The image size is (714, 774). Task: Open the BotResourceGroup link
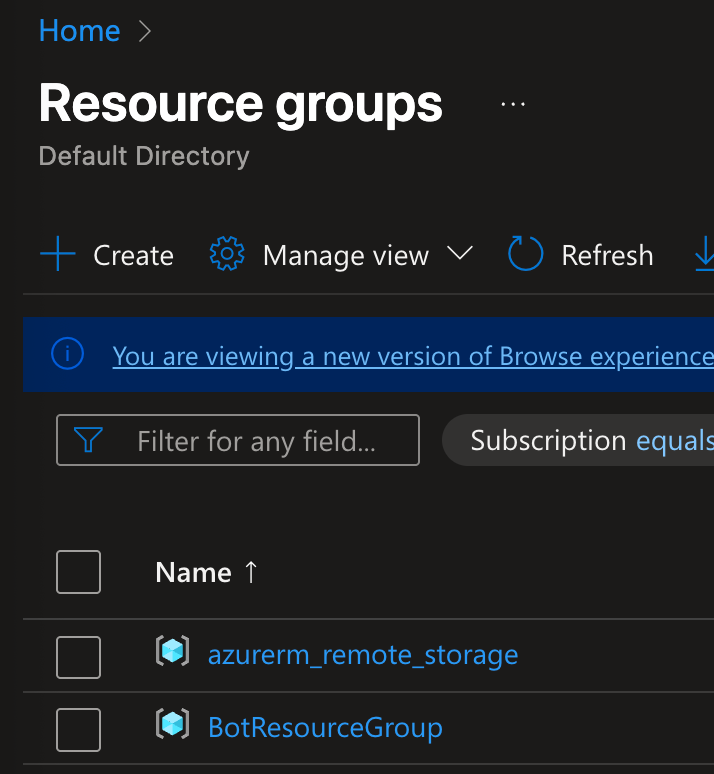pos(325,727)
